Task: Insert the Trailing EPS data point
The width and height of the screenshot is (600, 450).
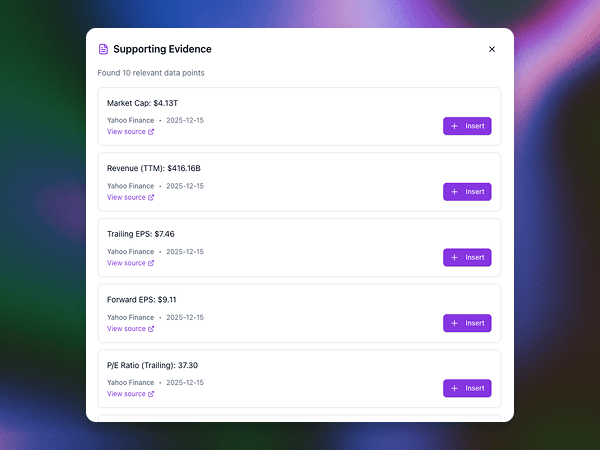Action: [467, 257]
